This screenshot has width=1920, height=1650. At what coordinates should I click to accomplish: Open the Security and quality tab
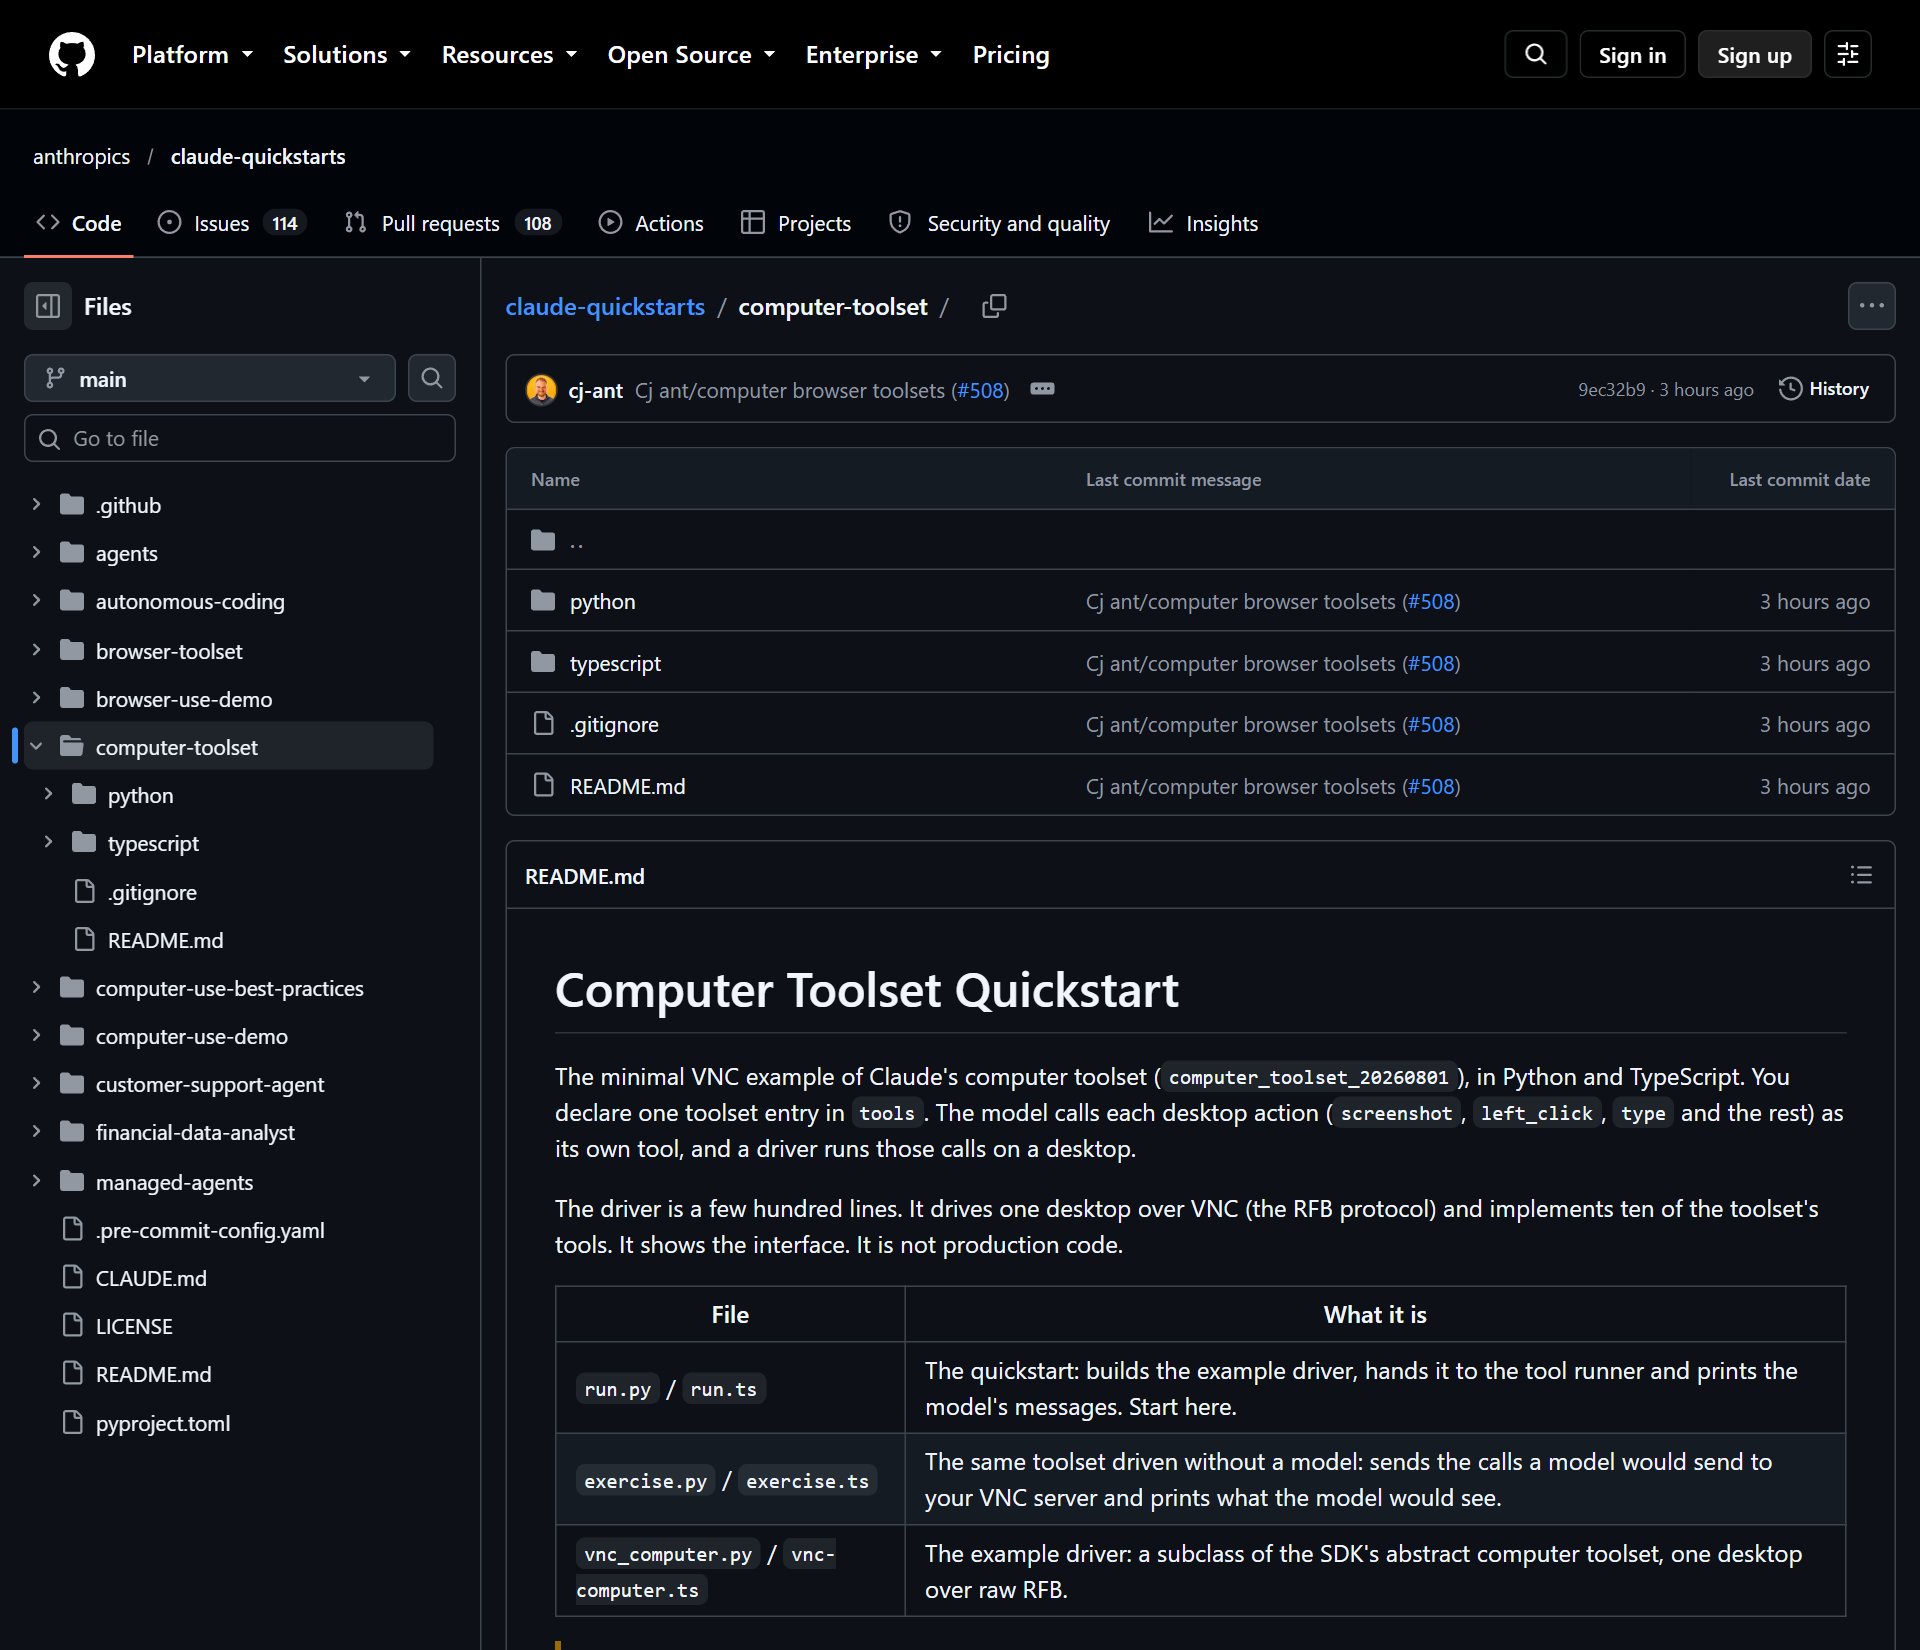999,223
